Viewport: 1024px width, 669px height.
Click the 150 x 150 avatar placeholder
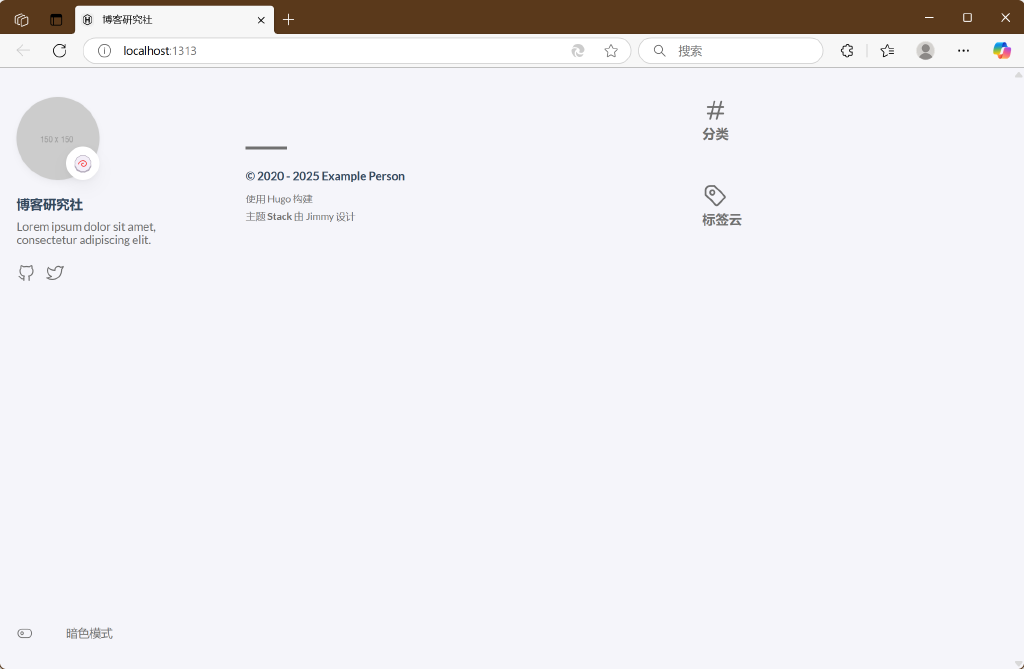[58, 138]
